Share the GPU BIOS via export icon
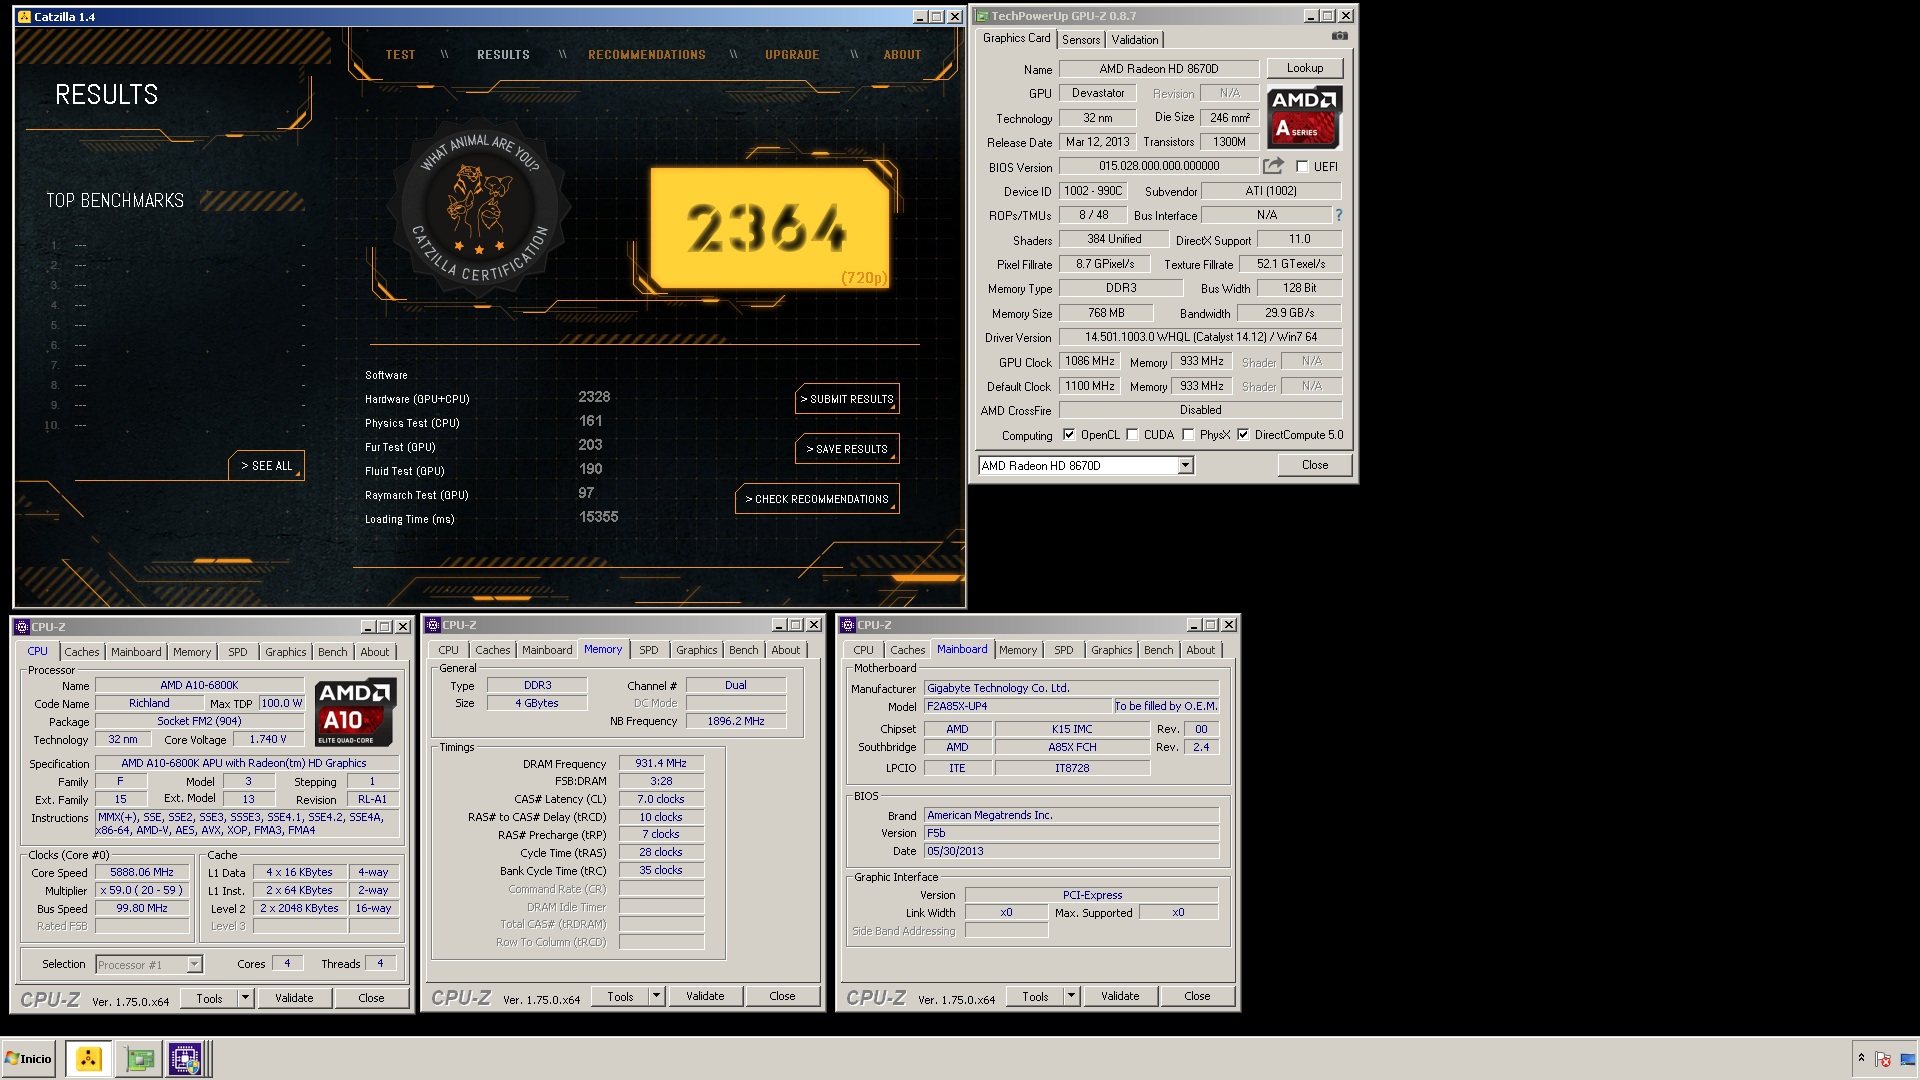This screenshot has width=1920, height=1080. pyautogui.click(x=1273, y=166)
